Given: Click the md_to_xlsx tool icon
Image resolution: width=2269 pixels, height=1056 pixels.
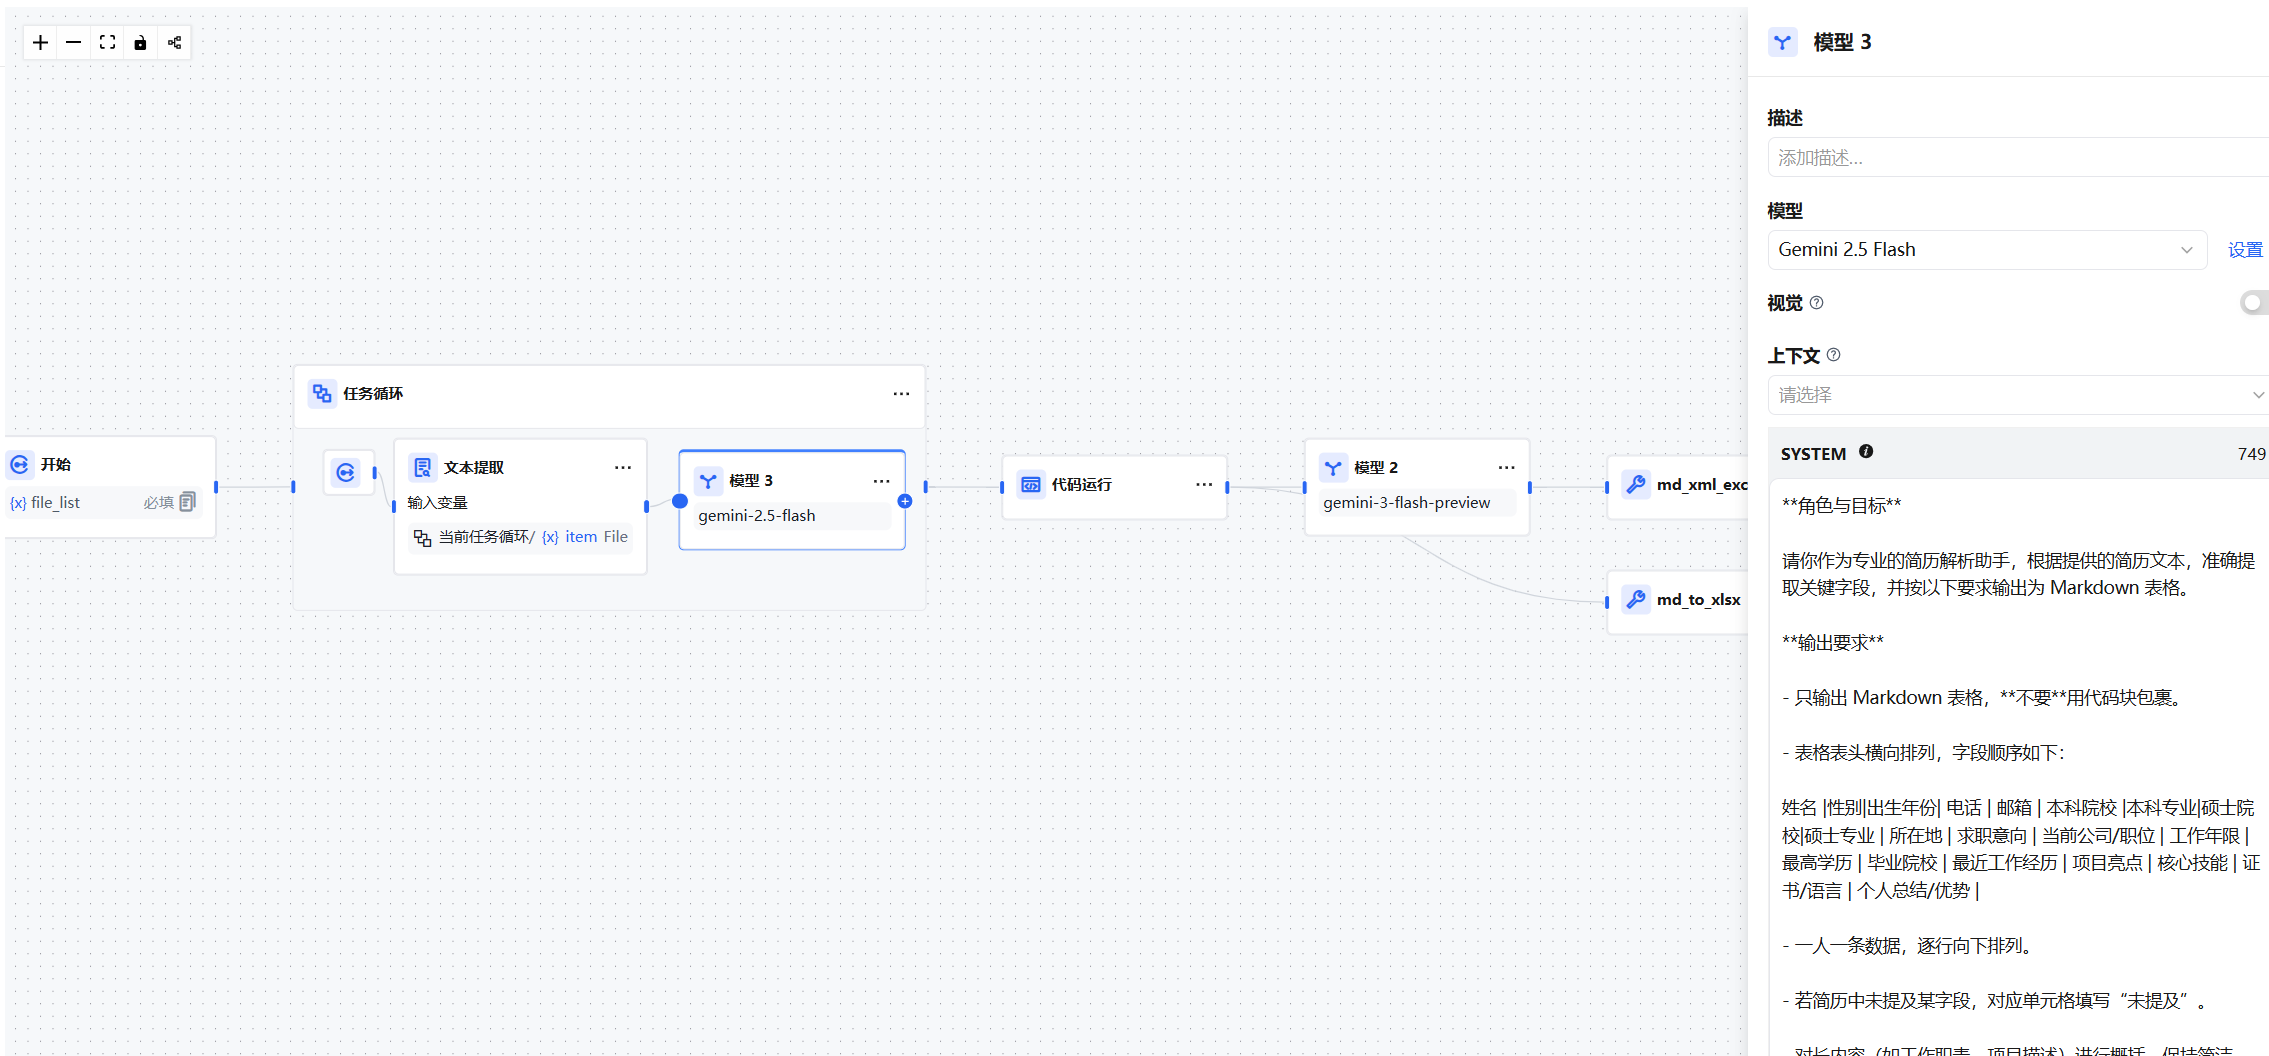Looking at the screenshot, I should tap(1636, 600).
